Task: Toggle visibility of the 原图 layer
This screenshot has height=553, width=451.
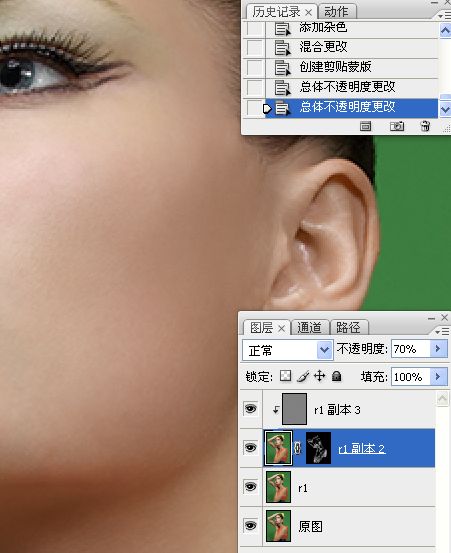Action: pyautogui.click(x=250, y=526)
